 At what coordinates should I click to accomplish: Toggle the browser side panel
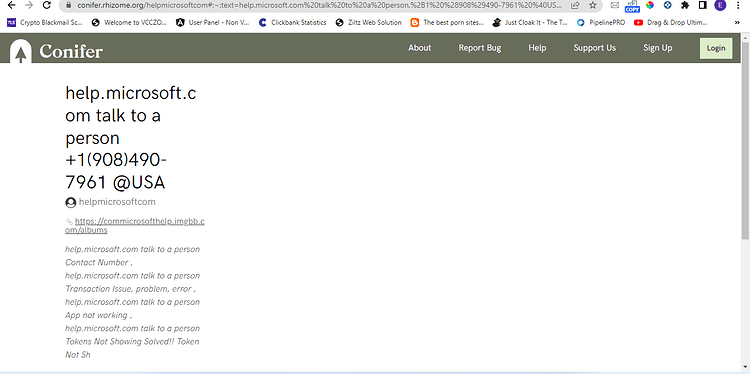[x=703, y=5]
